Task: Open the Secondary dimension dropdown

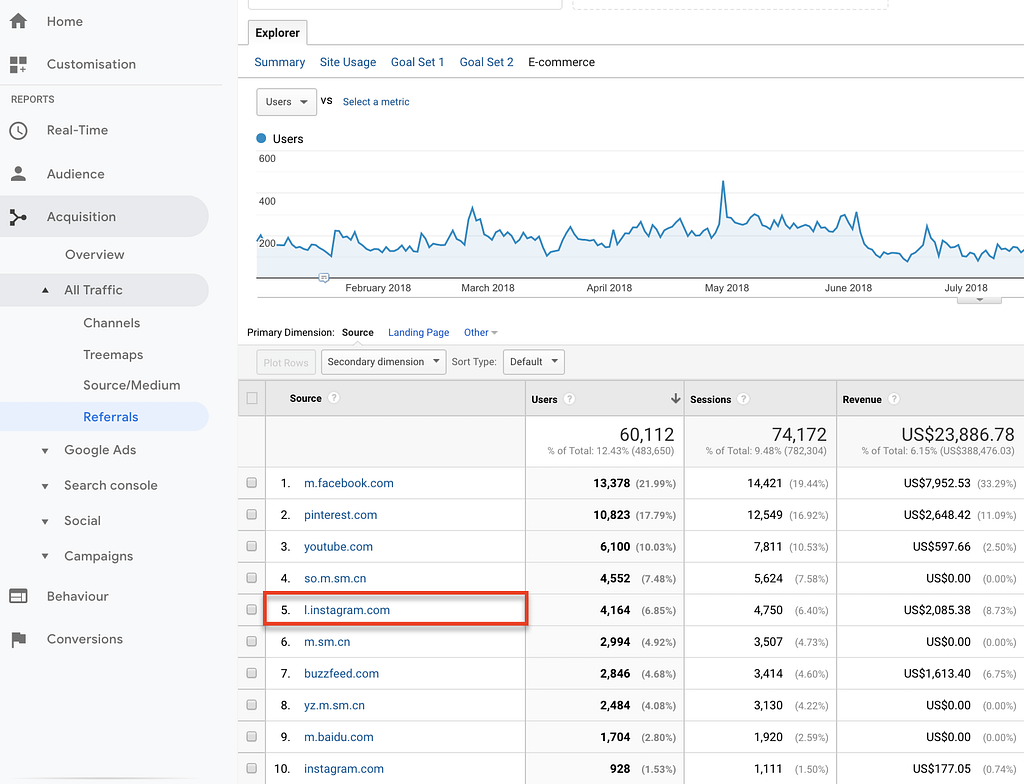Action: [383, 362]
